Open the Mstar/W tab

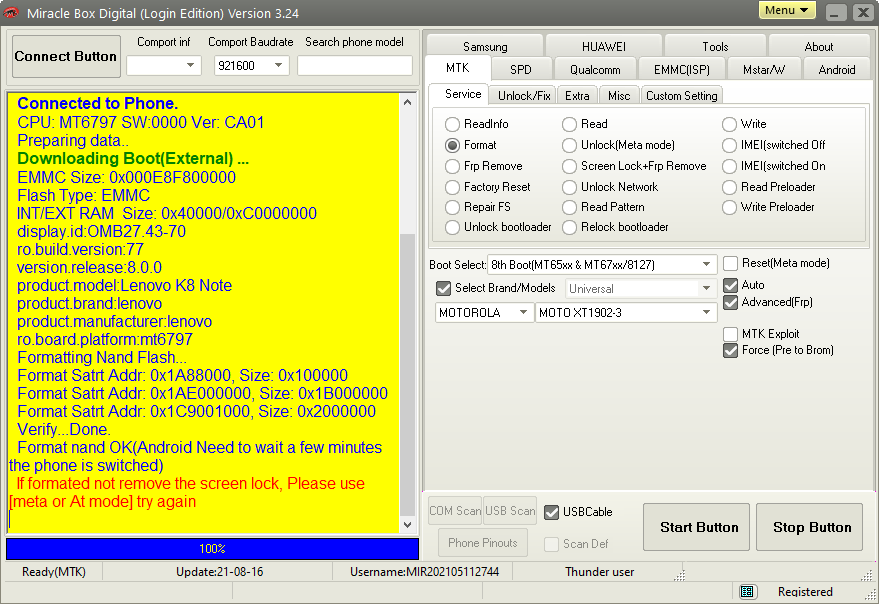pos(764,70)
